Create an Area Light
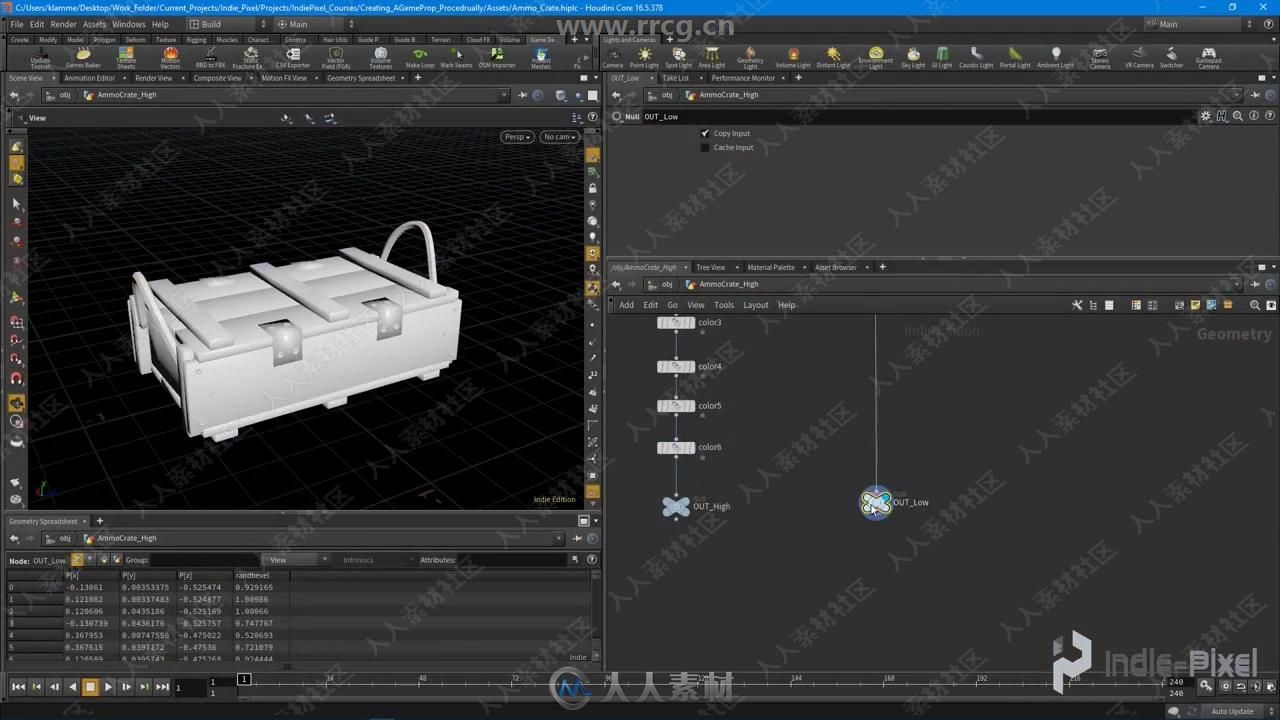This screenshot has height=720, width=1280. point(711,58)
